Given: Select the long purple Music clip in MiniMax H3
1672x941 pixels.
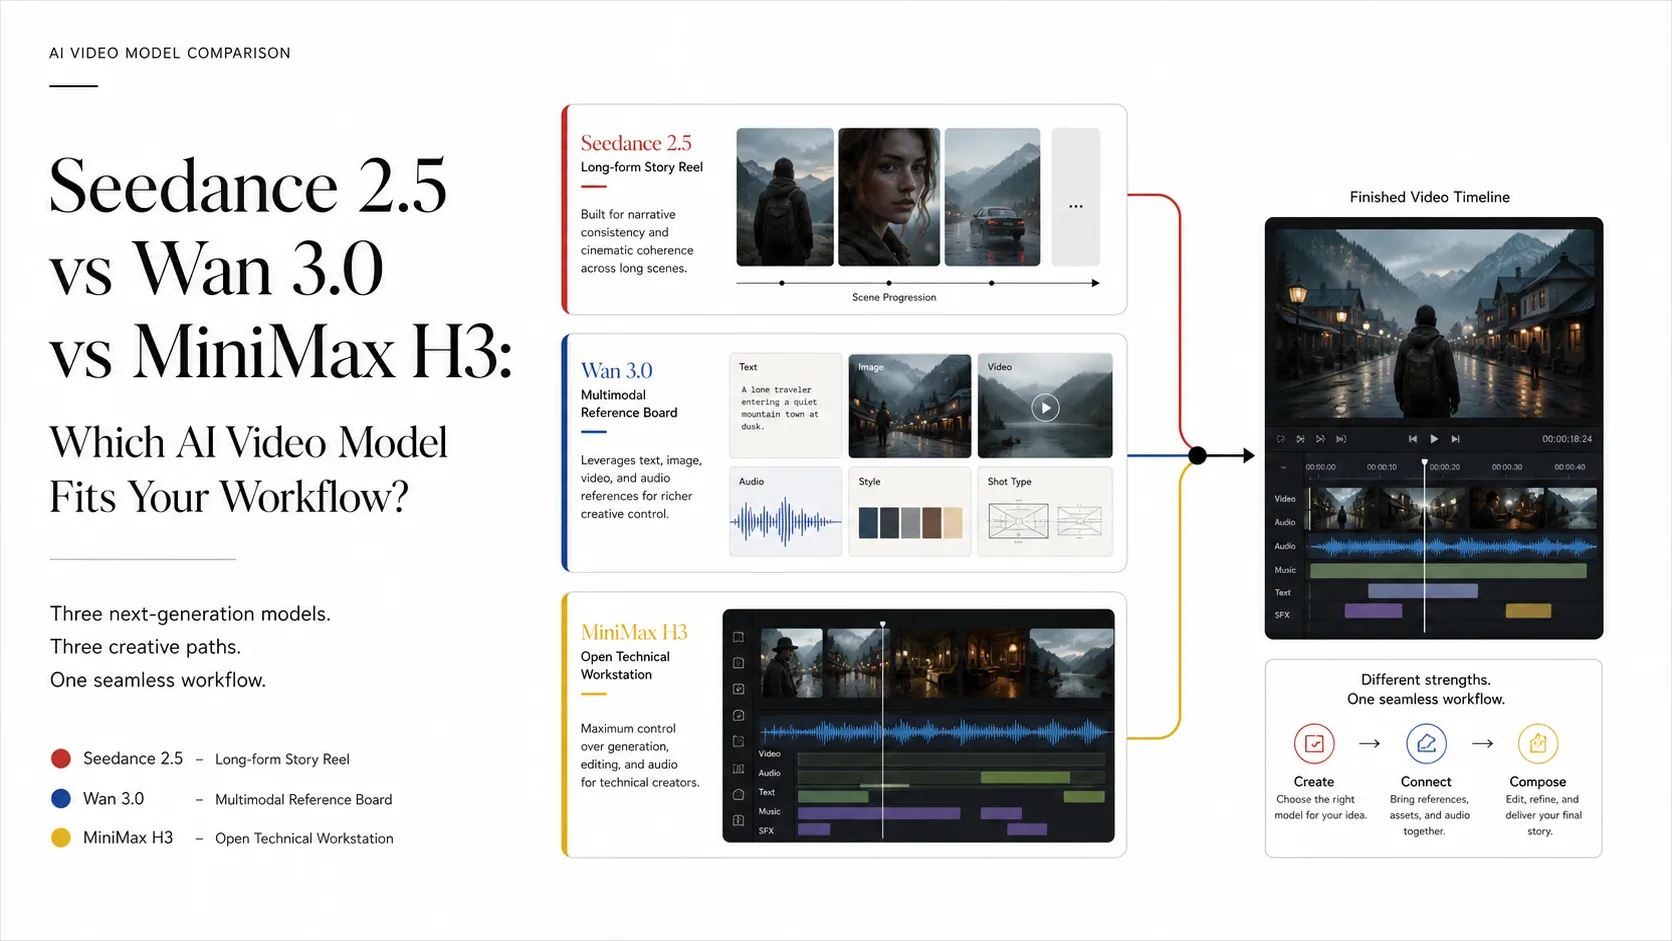Looking at the screenshot, I should (x=879, y=813).
